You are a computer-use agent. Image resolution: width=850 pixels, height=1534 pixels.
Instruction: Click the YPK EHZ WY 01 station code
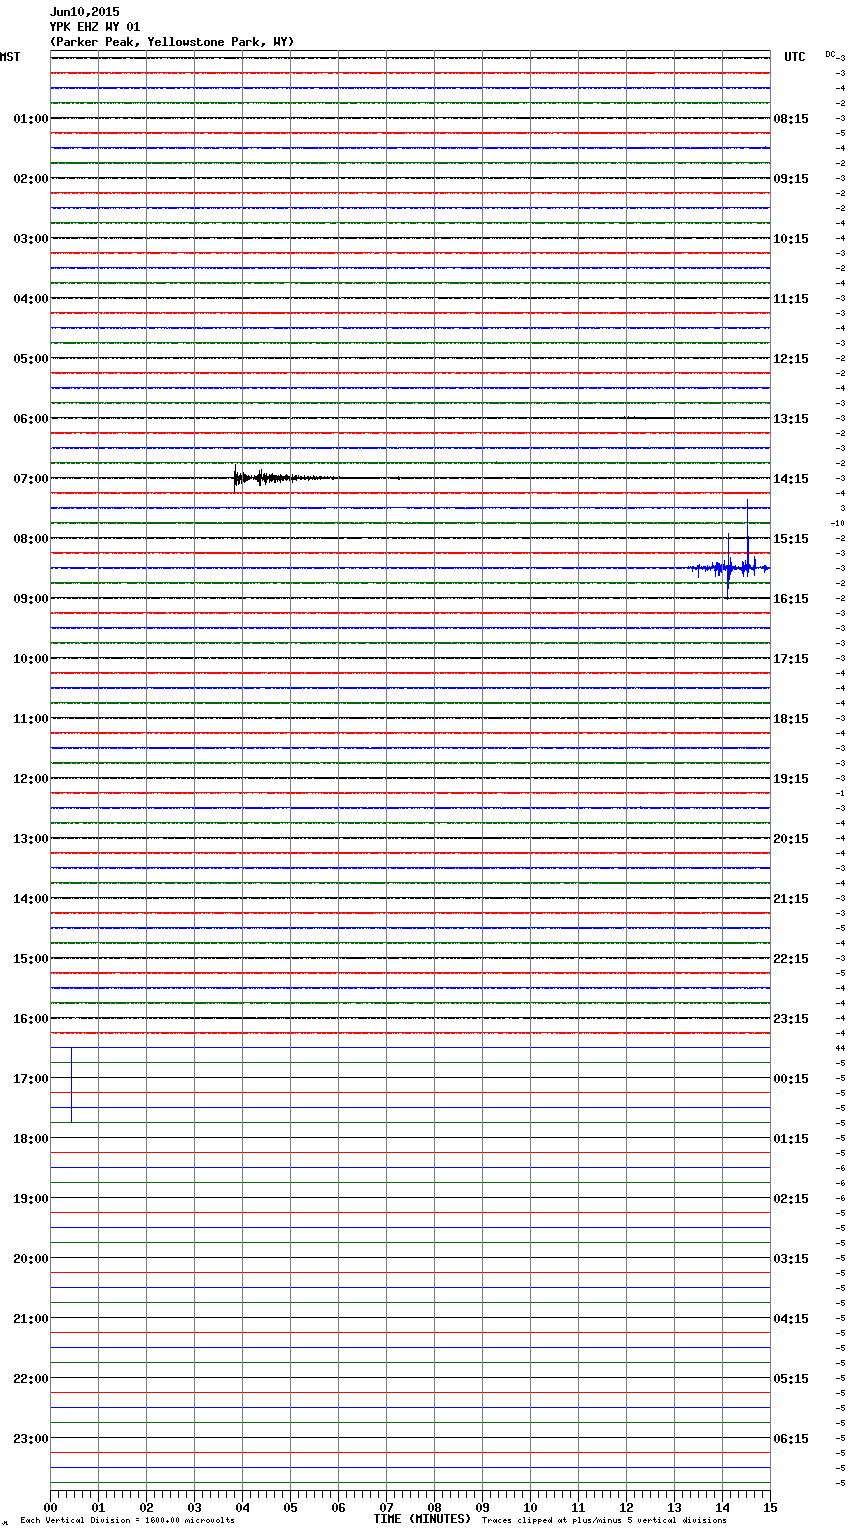[95, 27]
